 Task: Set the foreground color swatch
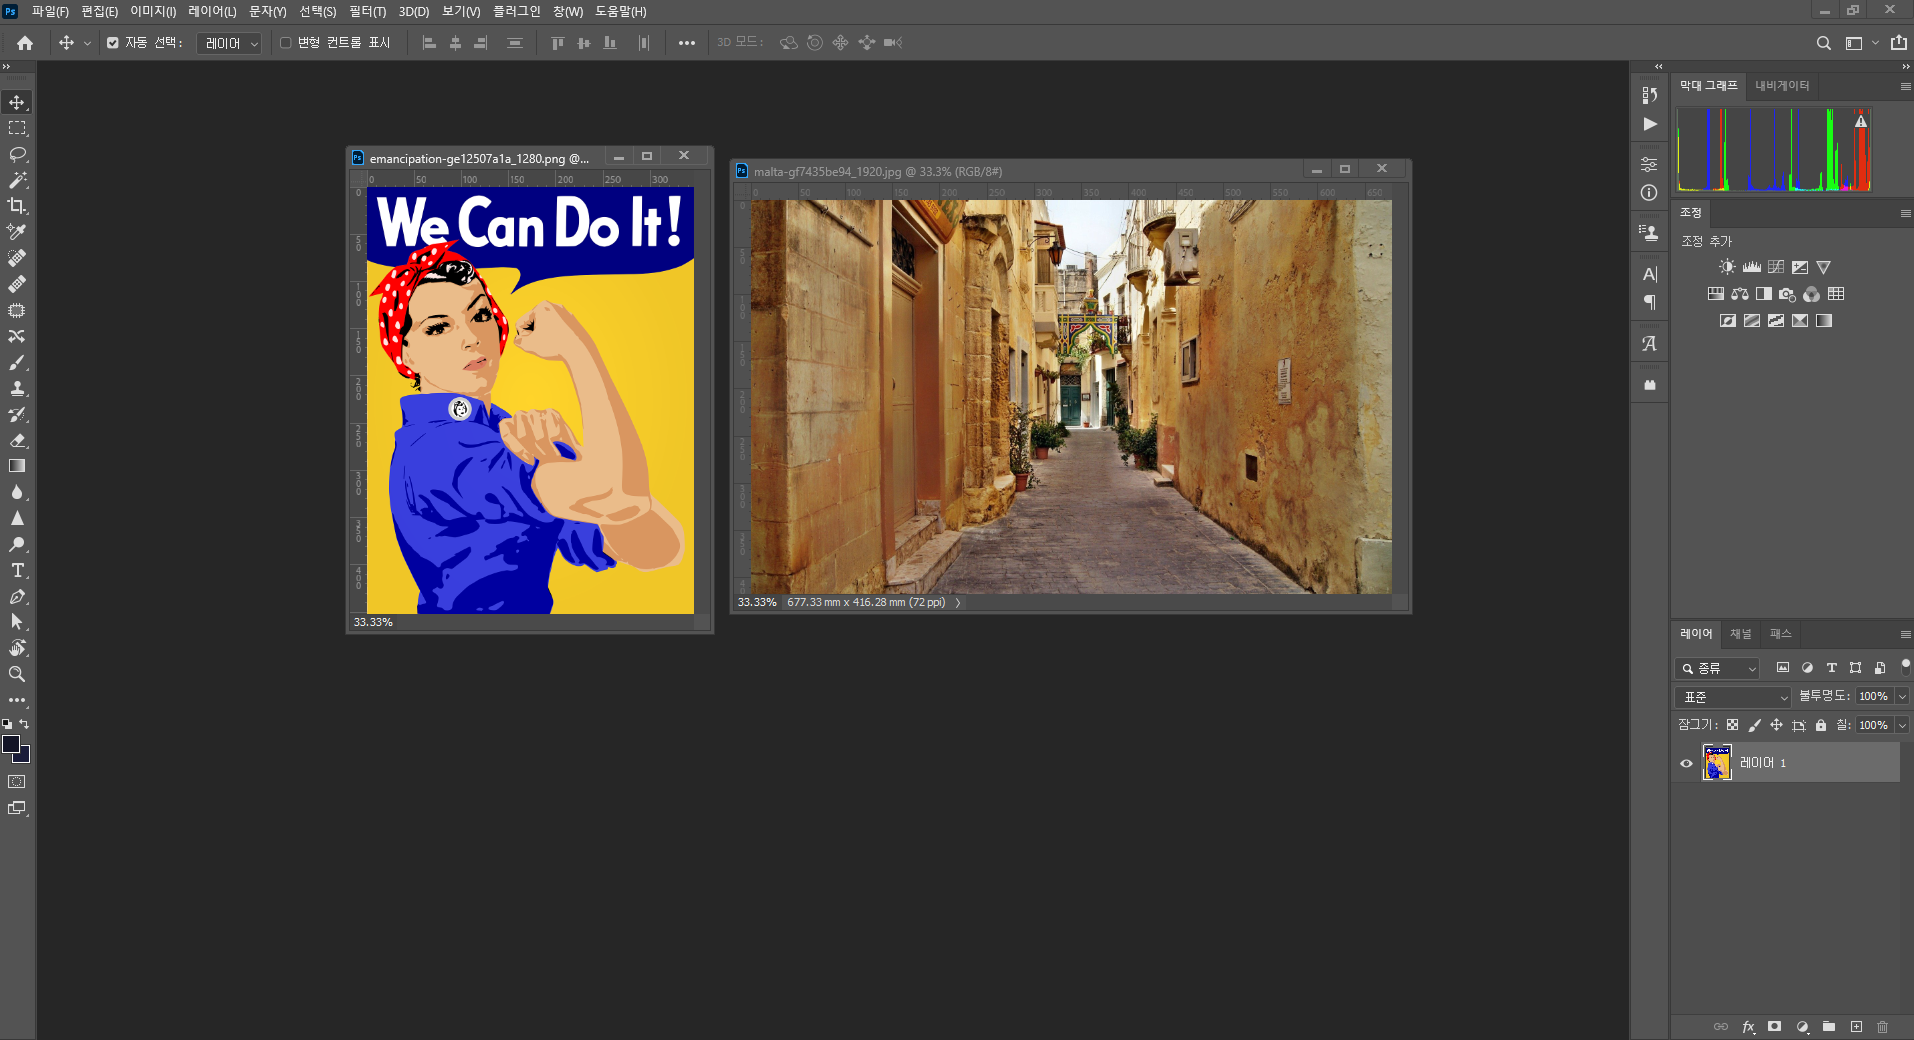pyautogui.click(x=11, y=744)
